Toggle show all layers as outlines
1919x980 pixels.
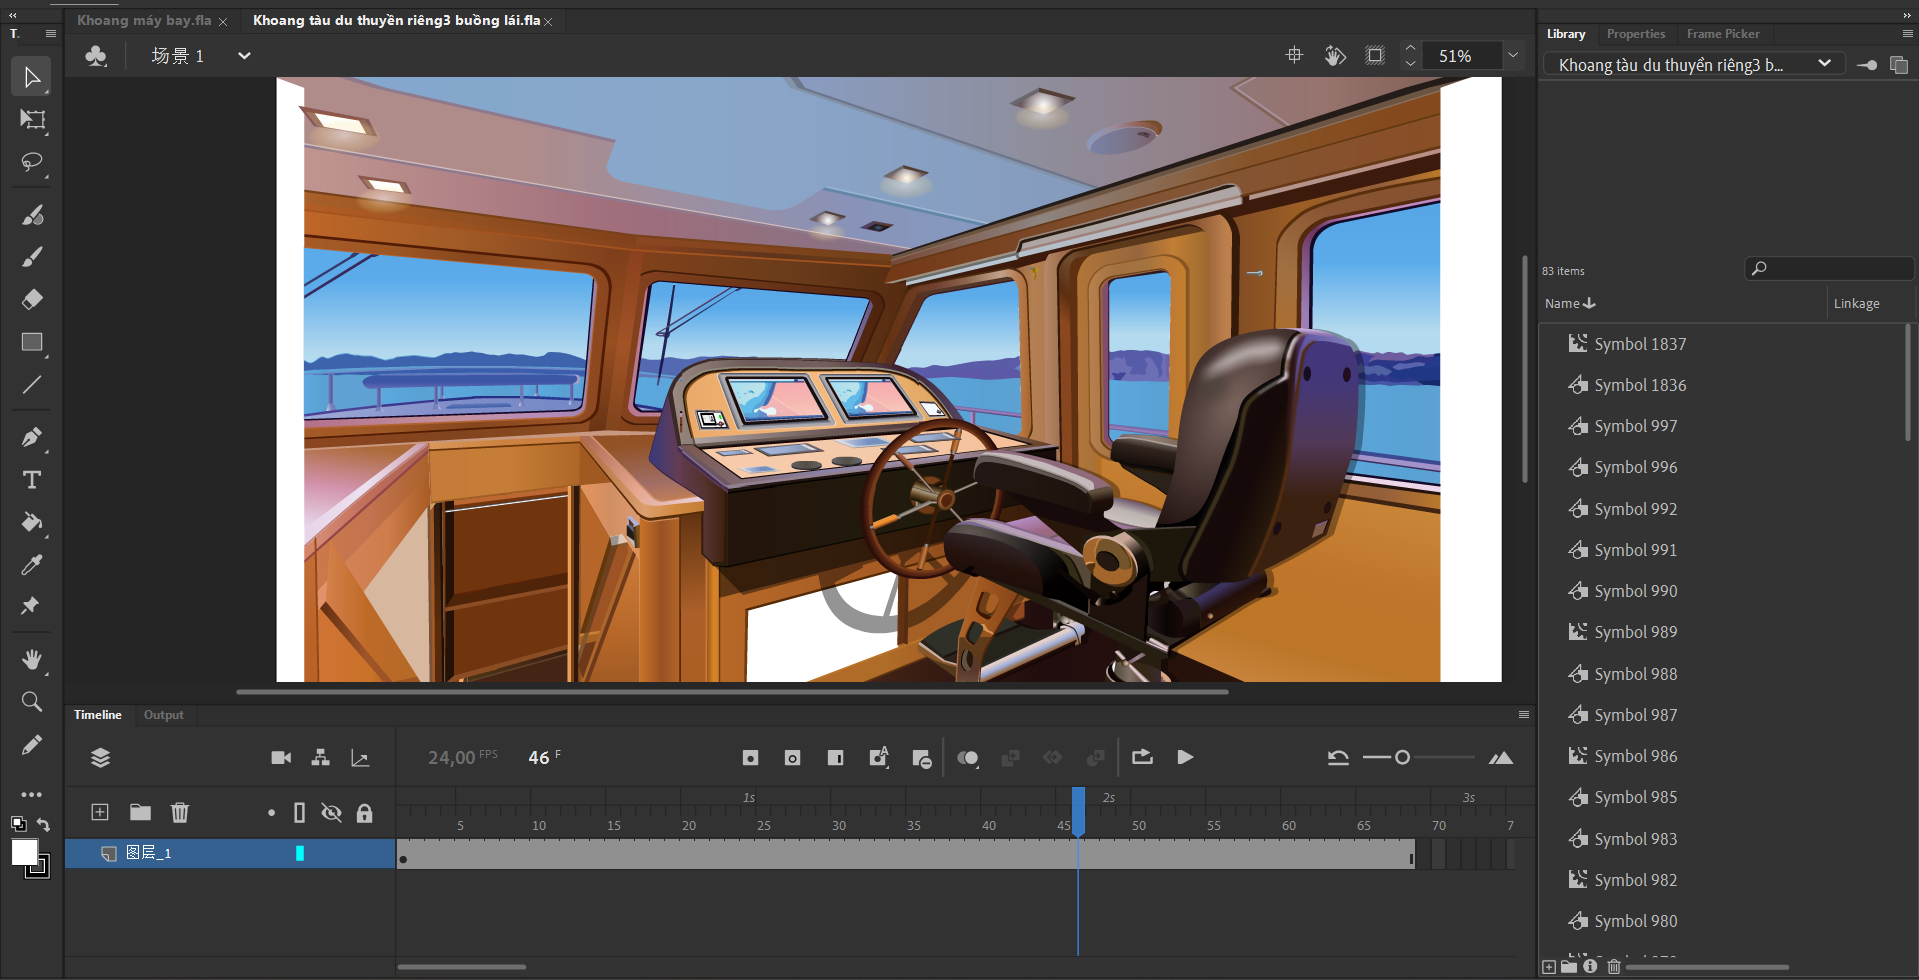click(299, 813)
